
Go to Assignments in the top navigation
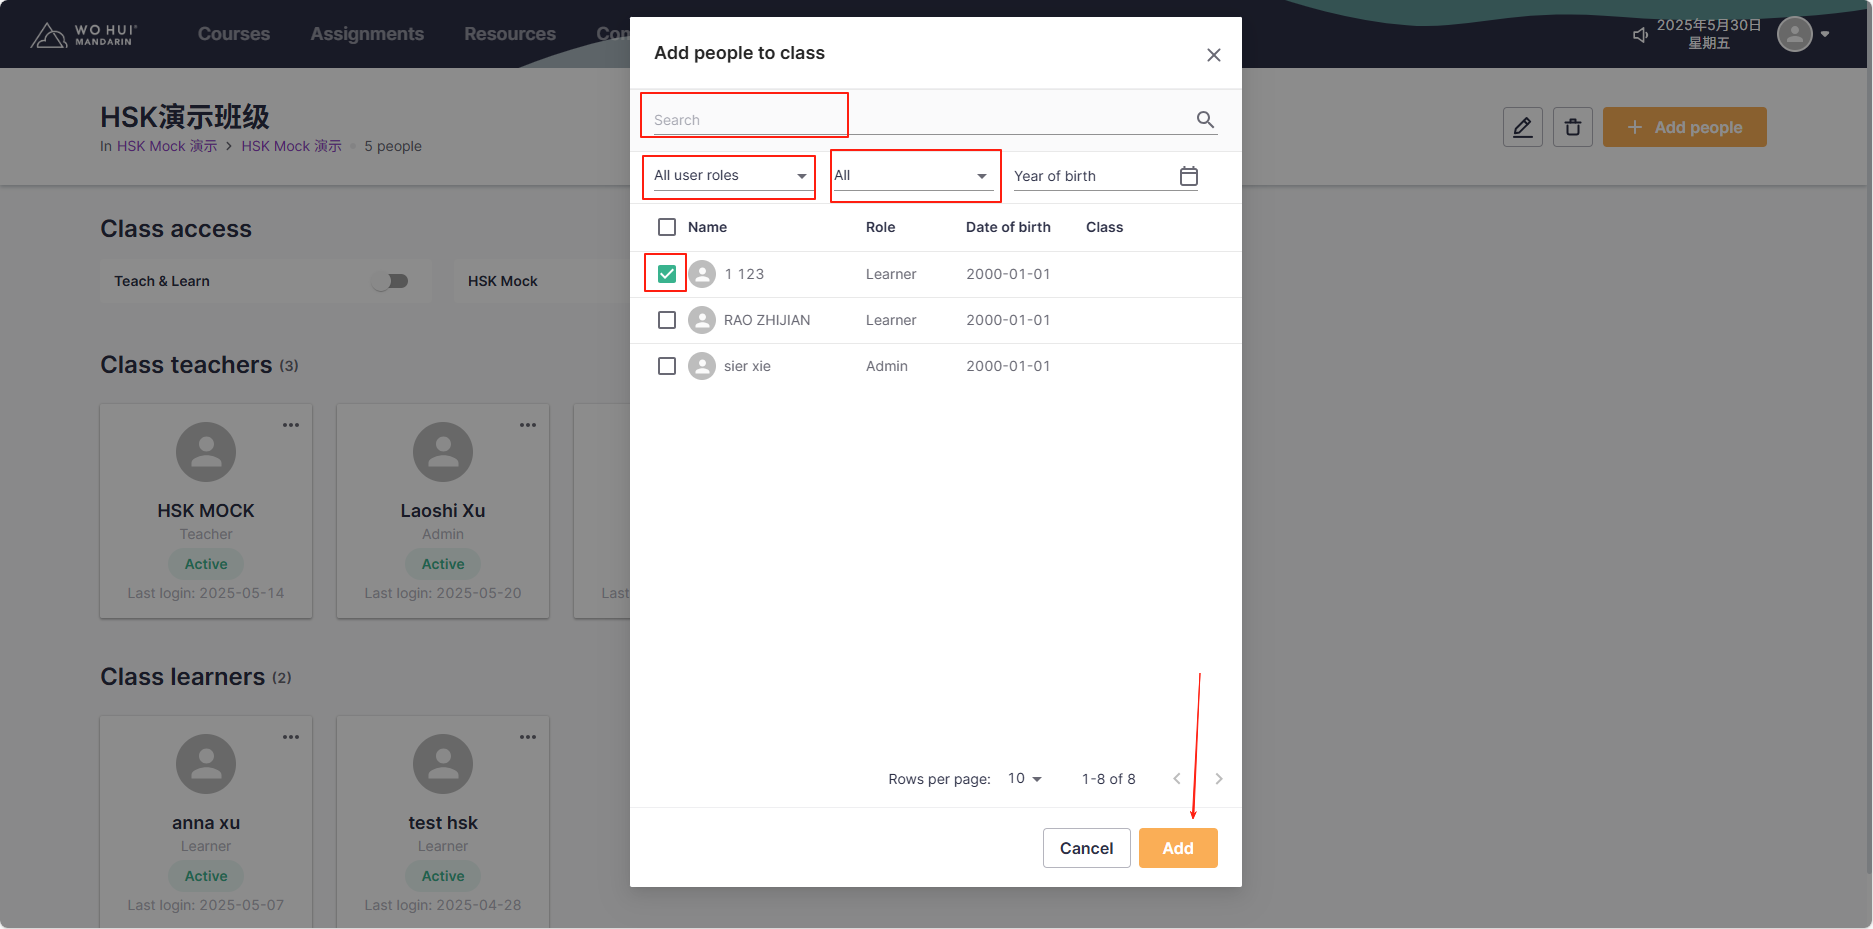(366, 34)
